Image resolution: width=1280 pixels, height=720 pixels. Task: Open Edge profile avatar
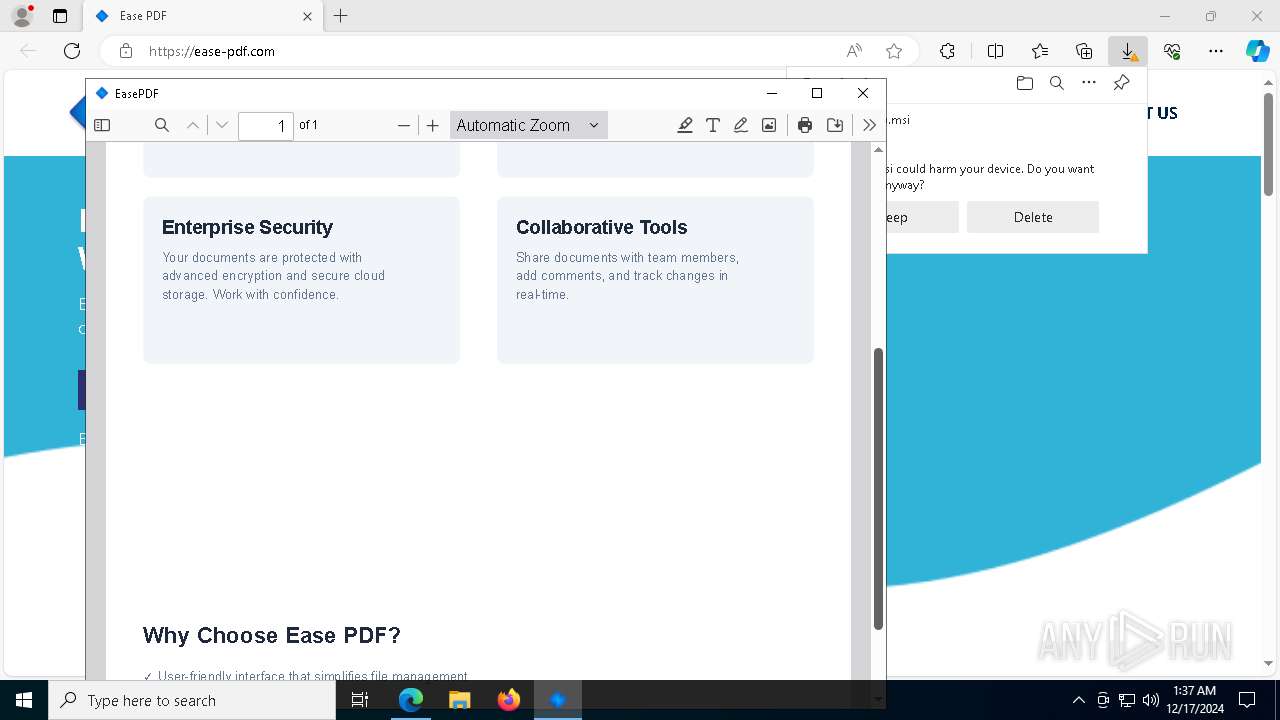tap(22, 16)
